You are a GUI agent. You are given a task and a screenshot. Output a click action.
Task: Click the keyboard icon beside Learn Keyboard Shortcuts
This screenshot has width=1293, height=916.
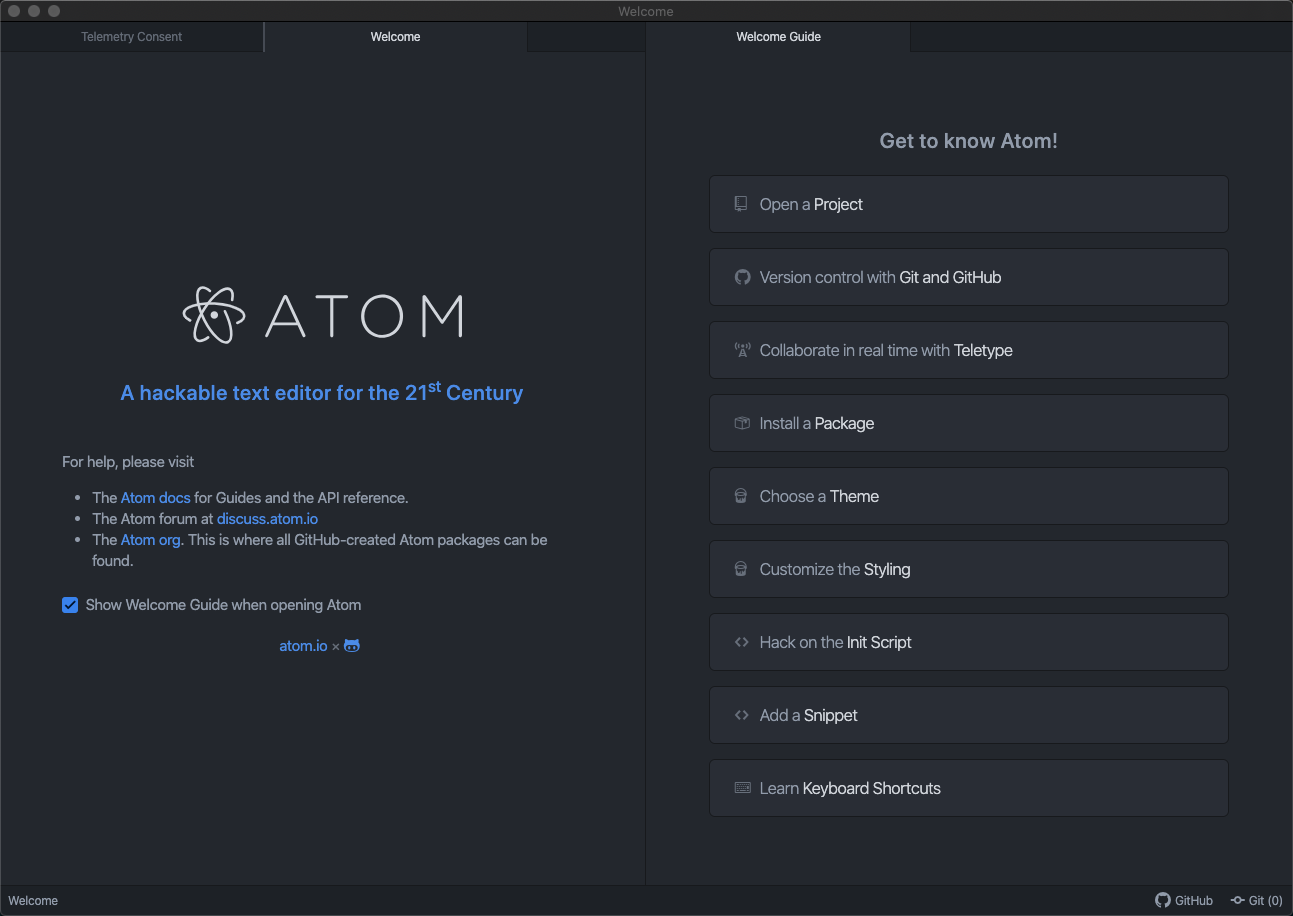click(742, 788)
